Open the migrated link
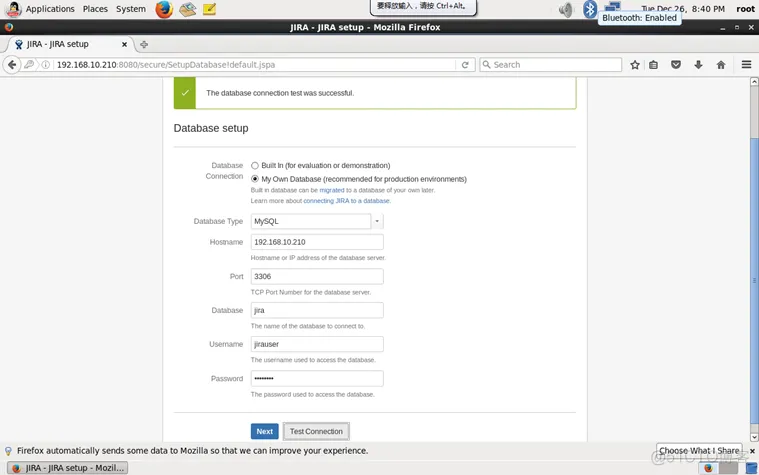This screenshot has width=759, height=475. coord(332,190)
